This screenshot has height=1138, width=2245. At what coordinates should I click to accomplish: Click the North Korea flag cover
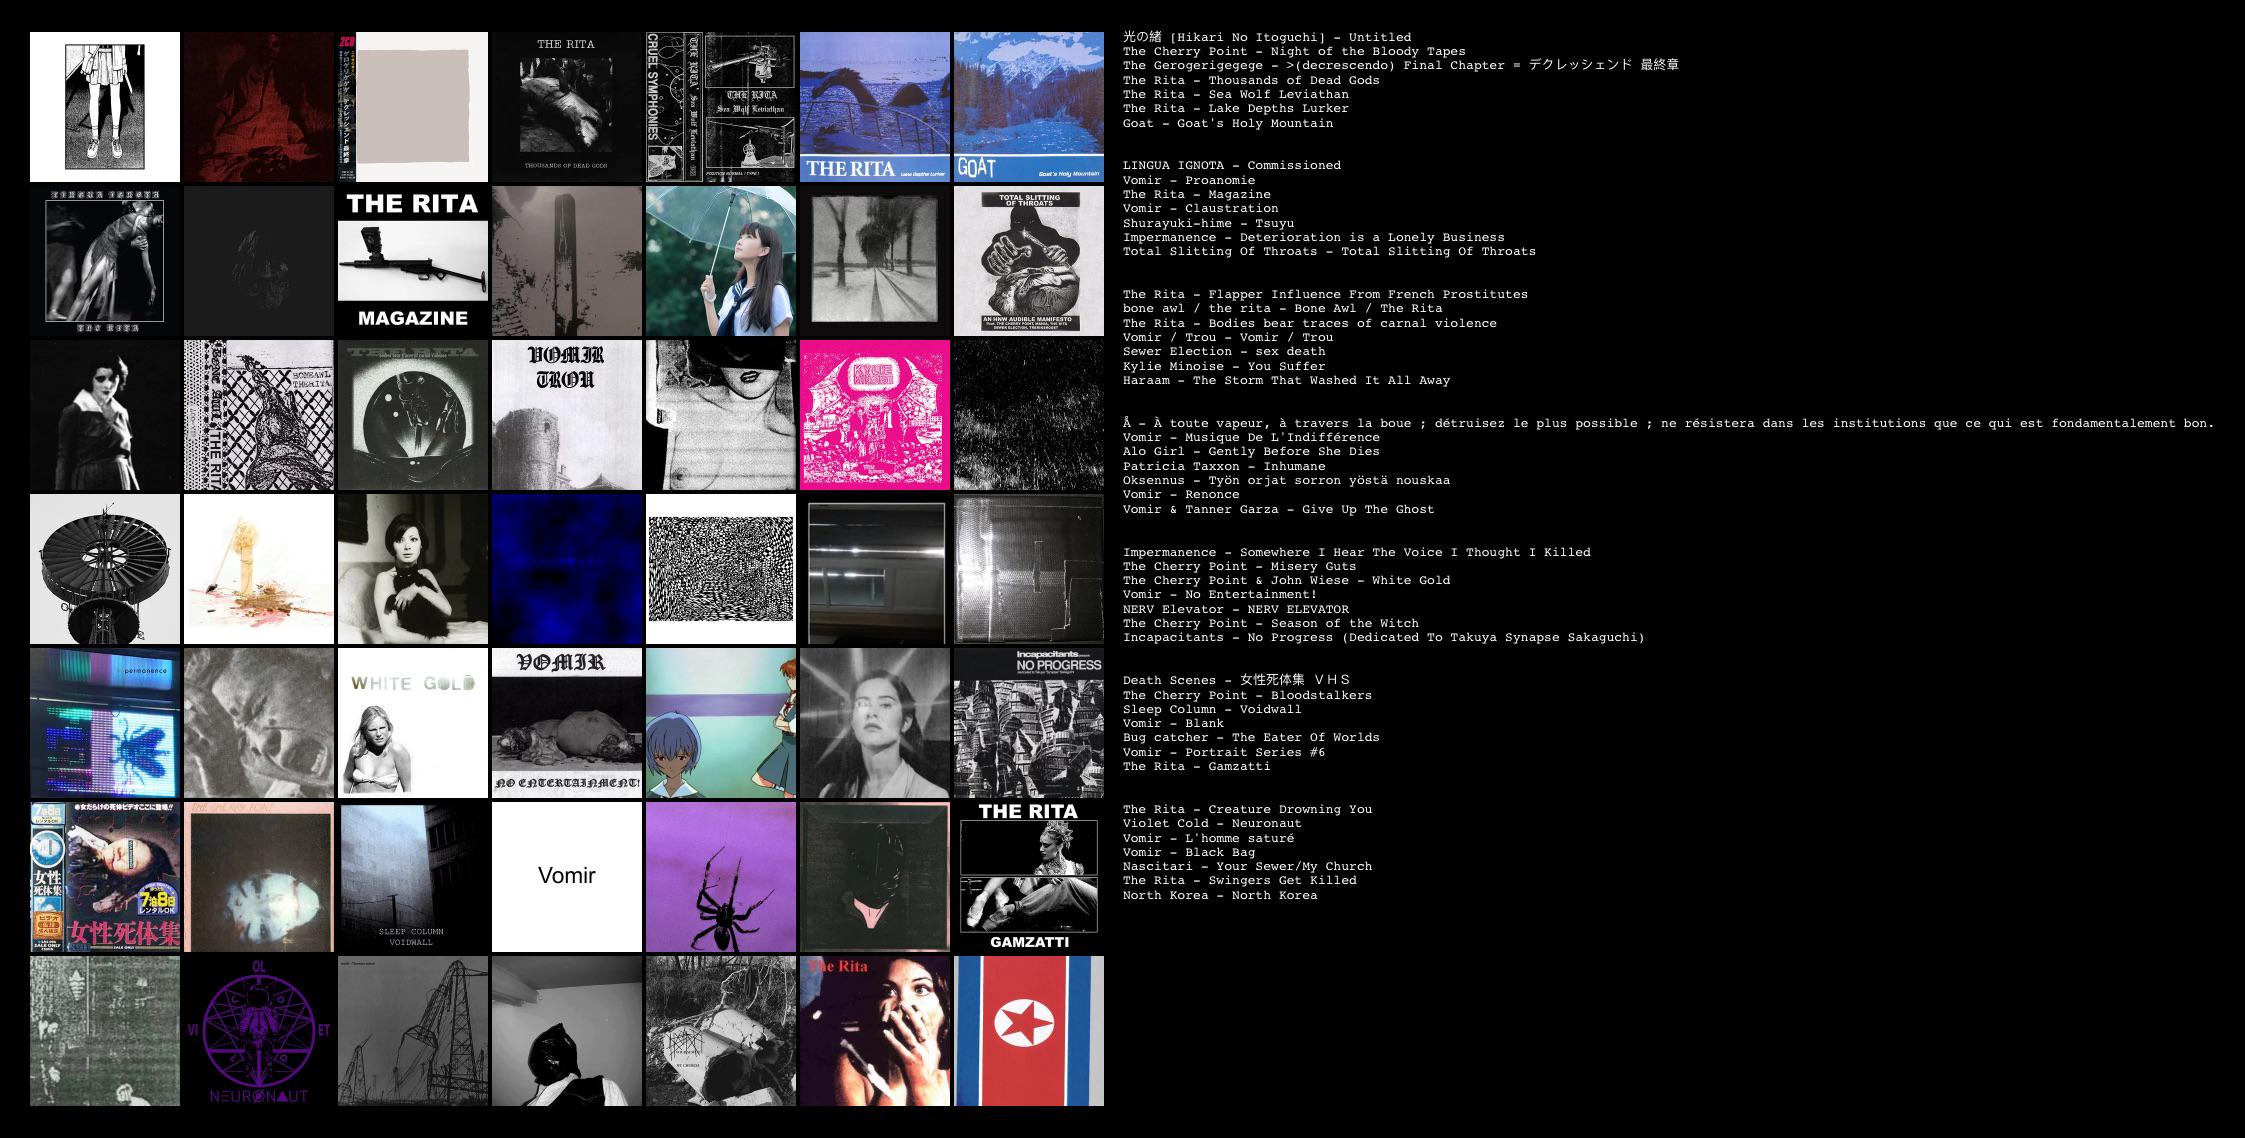click(x=1028, y=1030)
